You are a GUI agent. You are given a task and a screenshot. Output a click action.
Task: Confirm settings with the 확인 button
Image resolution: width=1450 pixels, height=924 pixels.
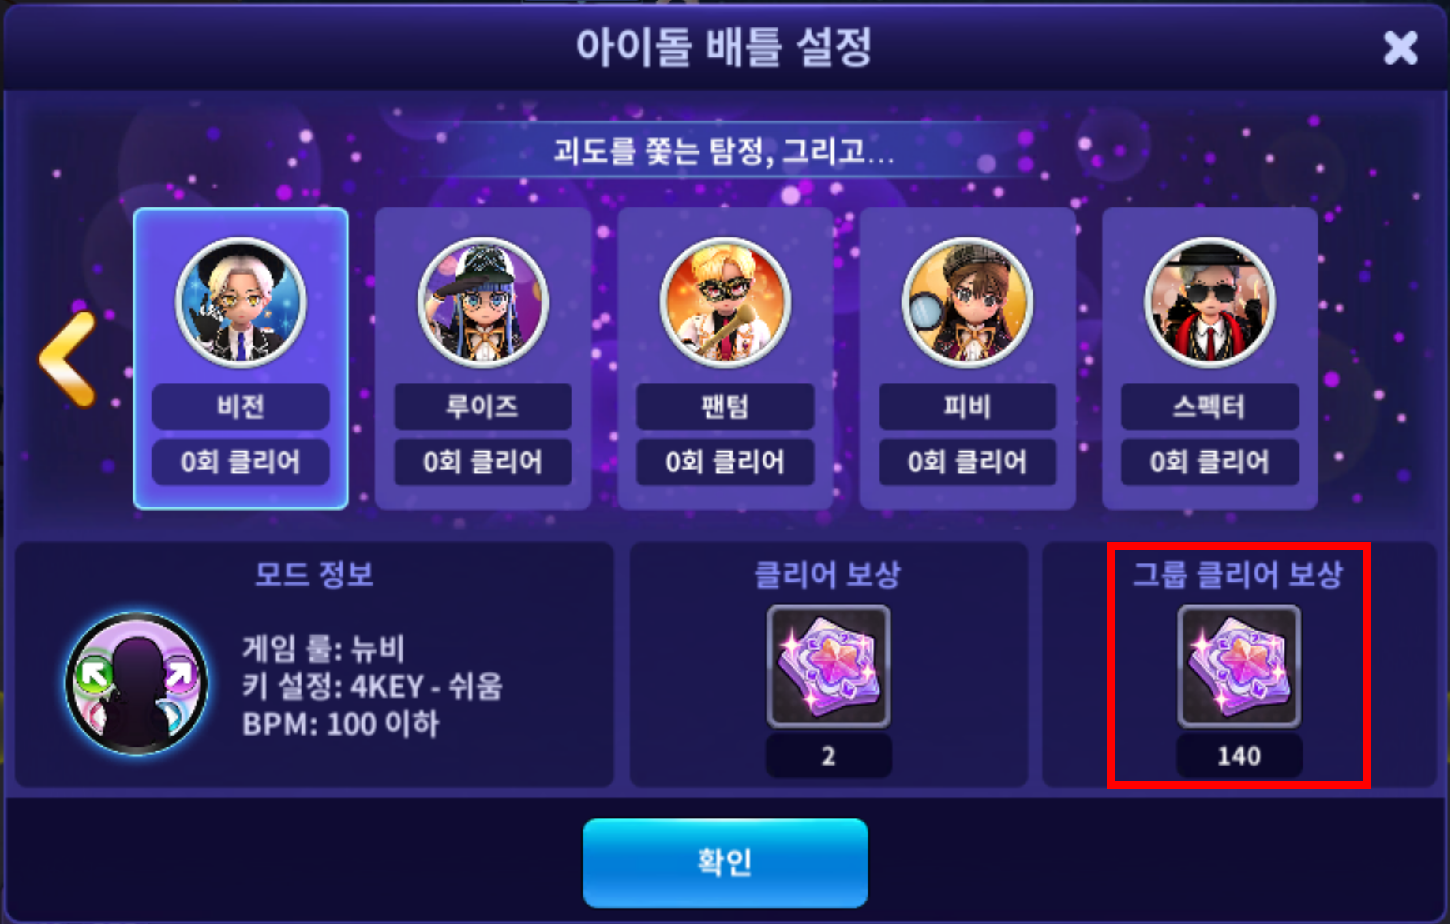pos(725,862)
